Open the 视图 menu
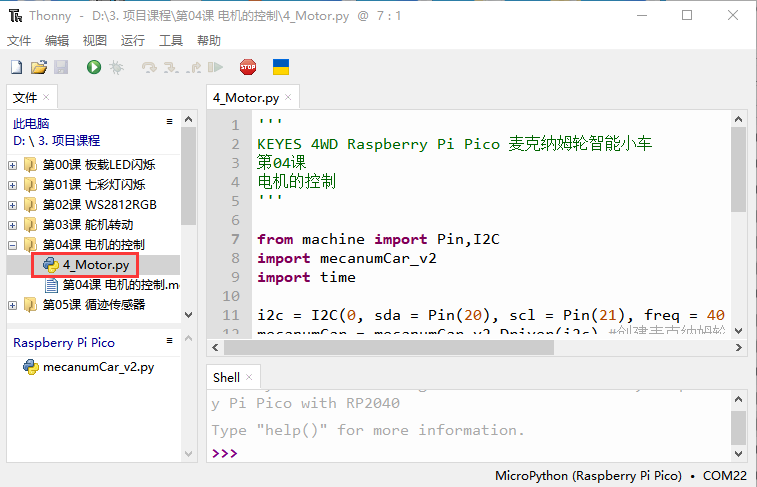757x487 pixels. pos(95,41)
